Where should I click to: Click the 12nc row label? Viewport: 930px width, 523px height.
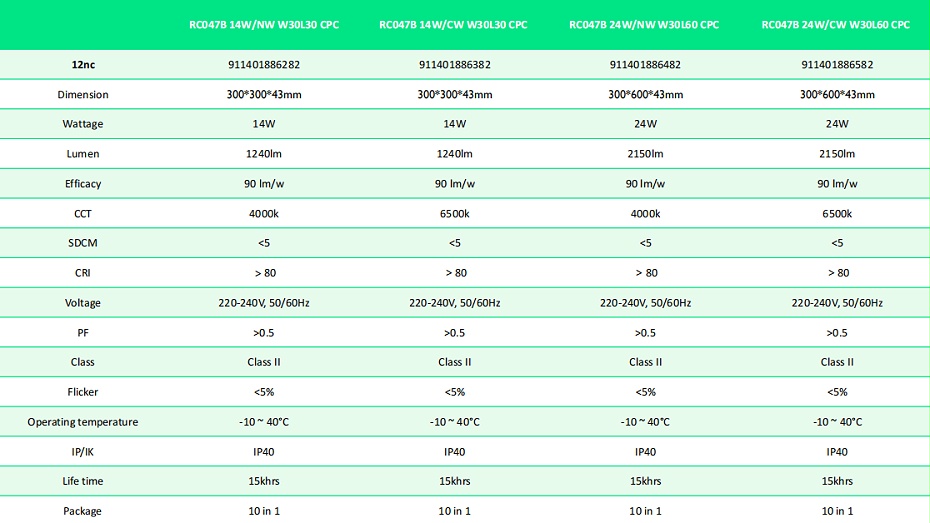[x=83, y=65]
